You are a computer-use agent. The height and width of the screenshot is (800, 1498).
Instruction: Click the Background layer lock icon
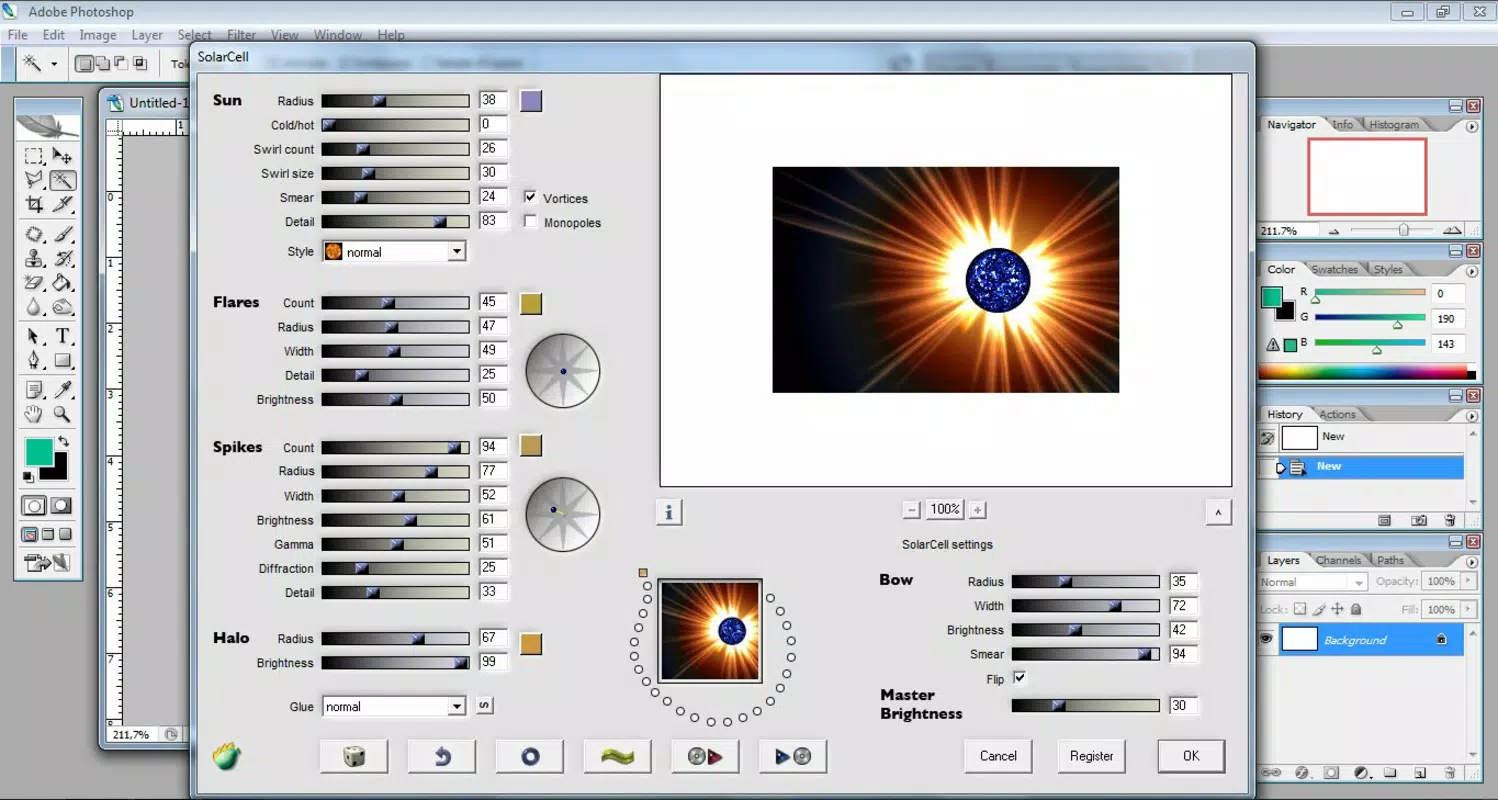click(x=1441, y=639)
